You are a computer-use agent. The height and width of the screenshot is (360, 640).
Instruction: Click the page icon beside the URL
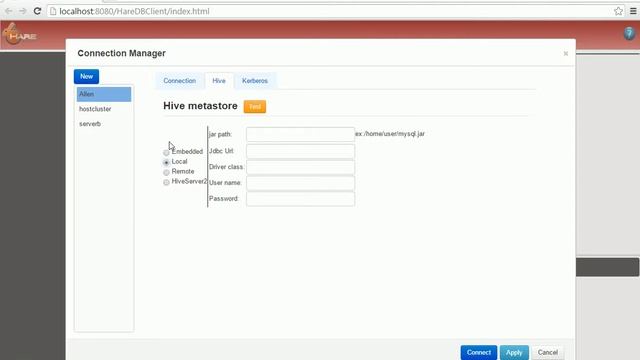point(53,11)
